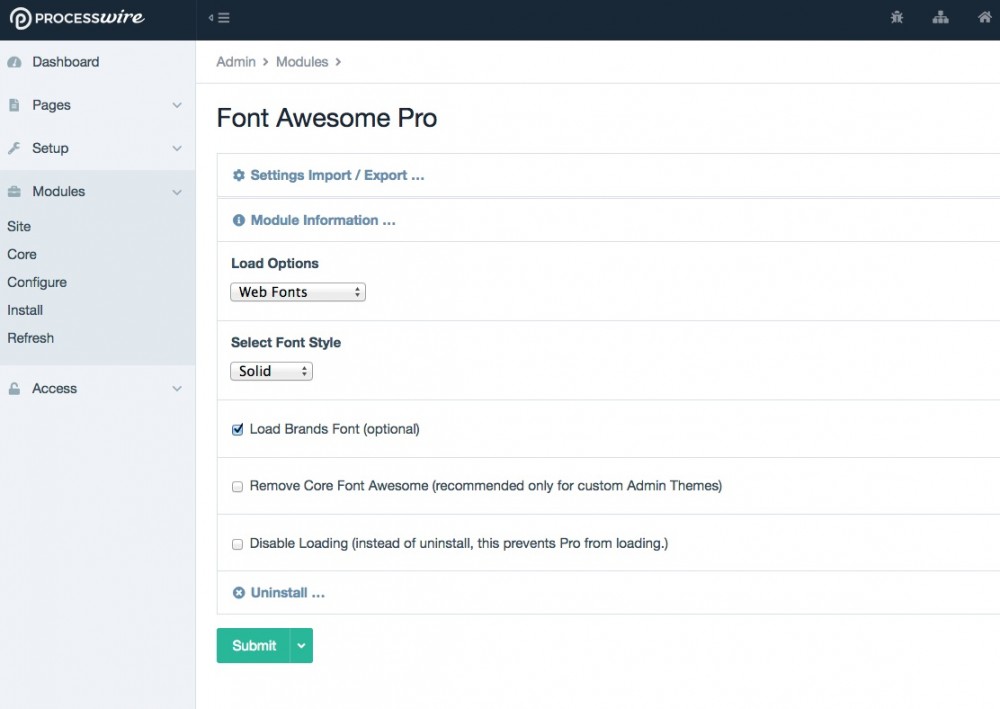Open the Select Font Style dropdown
Viewport: 1000px width, 709px height.
coord(271,371)
